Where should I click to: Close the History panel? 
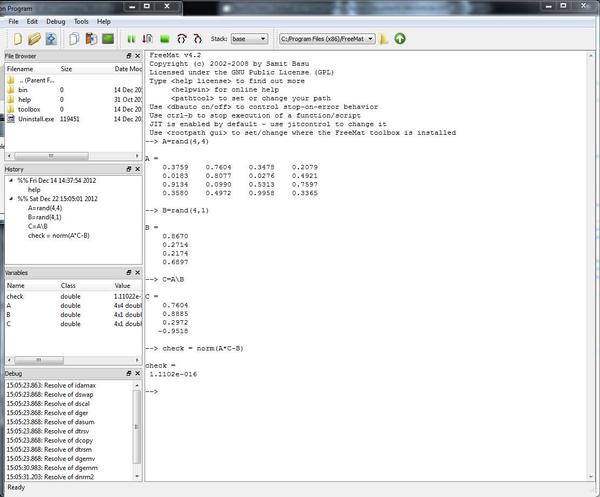pyautogui.click(x=138, y=169)
